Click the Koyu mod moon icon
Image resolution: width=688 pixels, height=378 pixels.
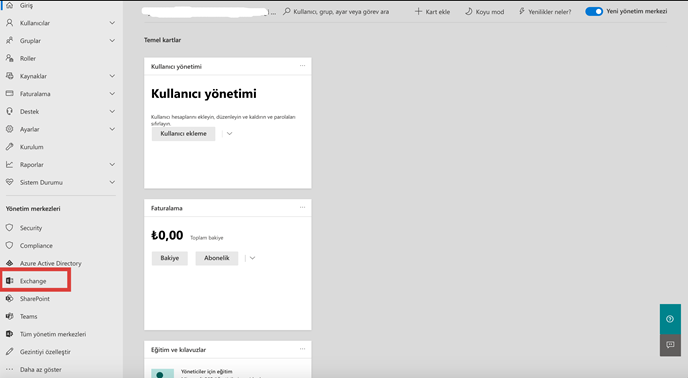469,11
